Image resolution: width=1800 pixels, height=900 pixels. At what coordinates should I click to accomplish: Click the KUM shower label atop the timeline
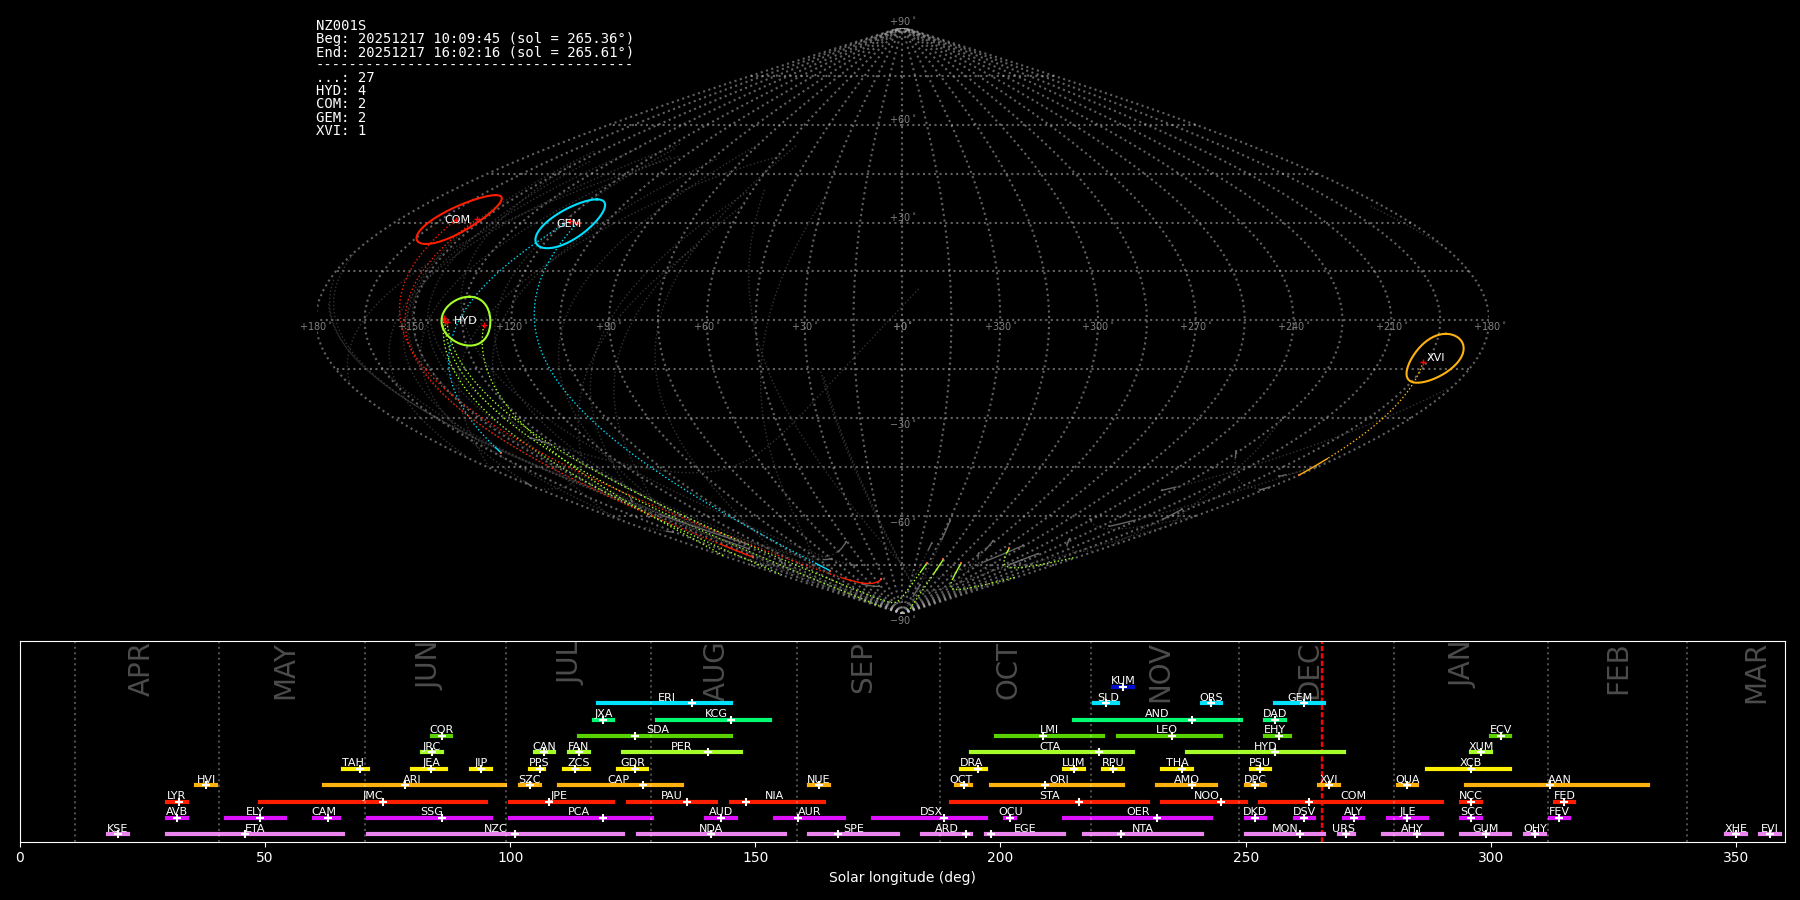pyautogui.click(x=1123, y=681)
